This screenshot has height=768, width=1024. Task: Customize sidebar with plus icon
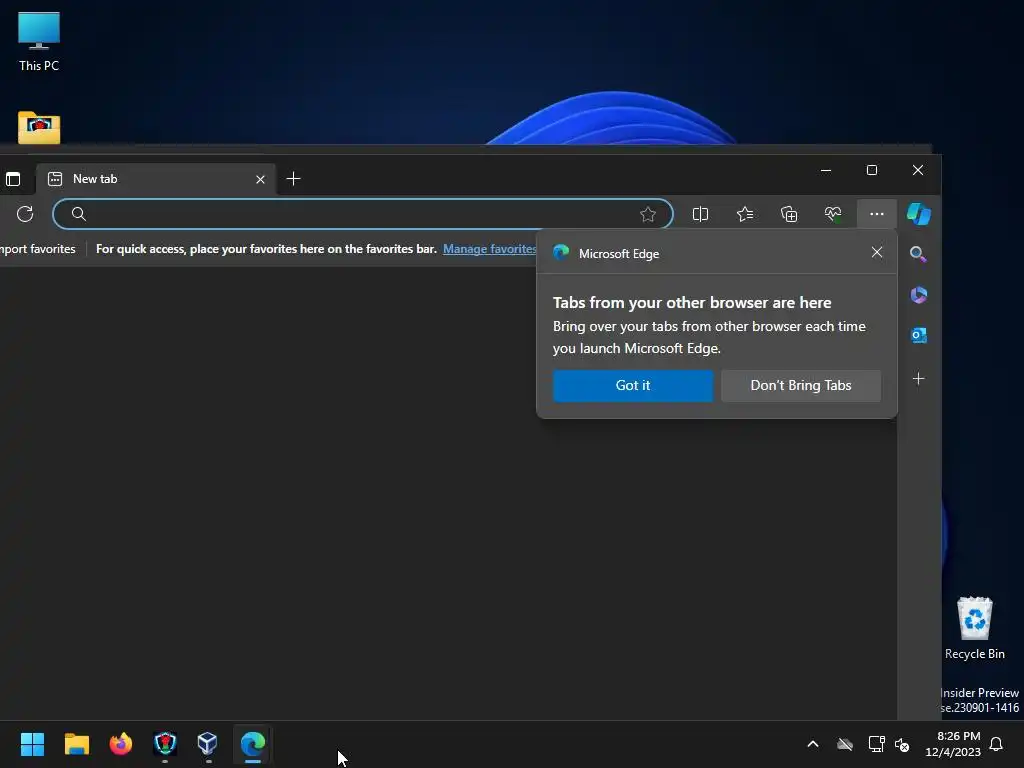click(x=919, y=379)
